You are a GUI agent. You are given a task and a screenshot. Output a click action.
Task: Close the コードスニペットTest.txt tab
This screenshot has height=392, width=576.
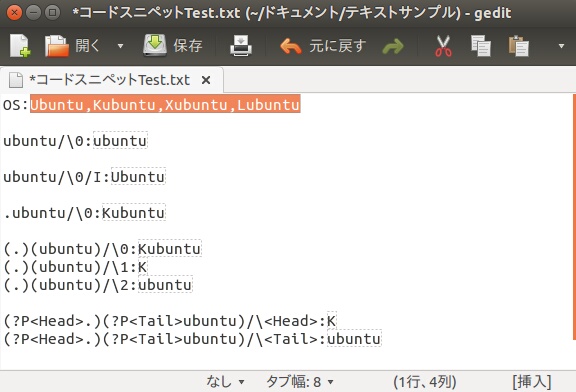tap(206, 80)
